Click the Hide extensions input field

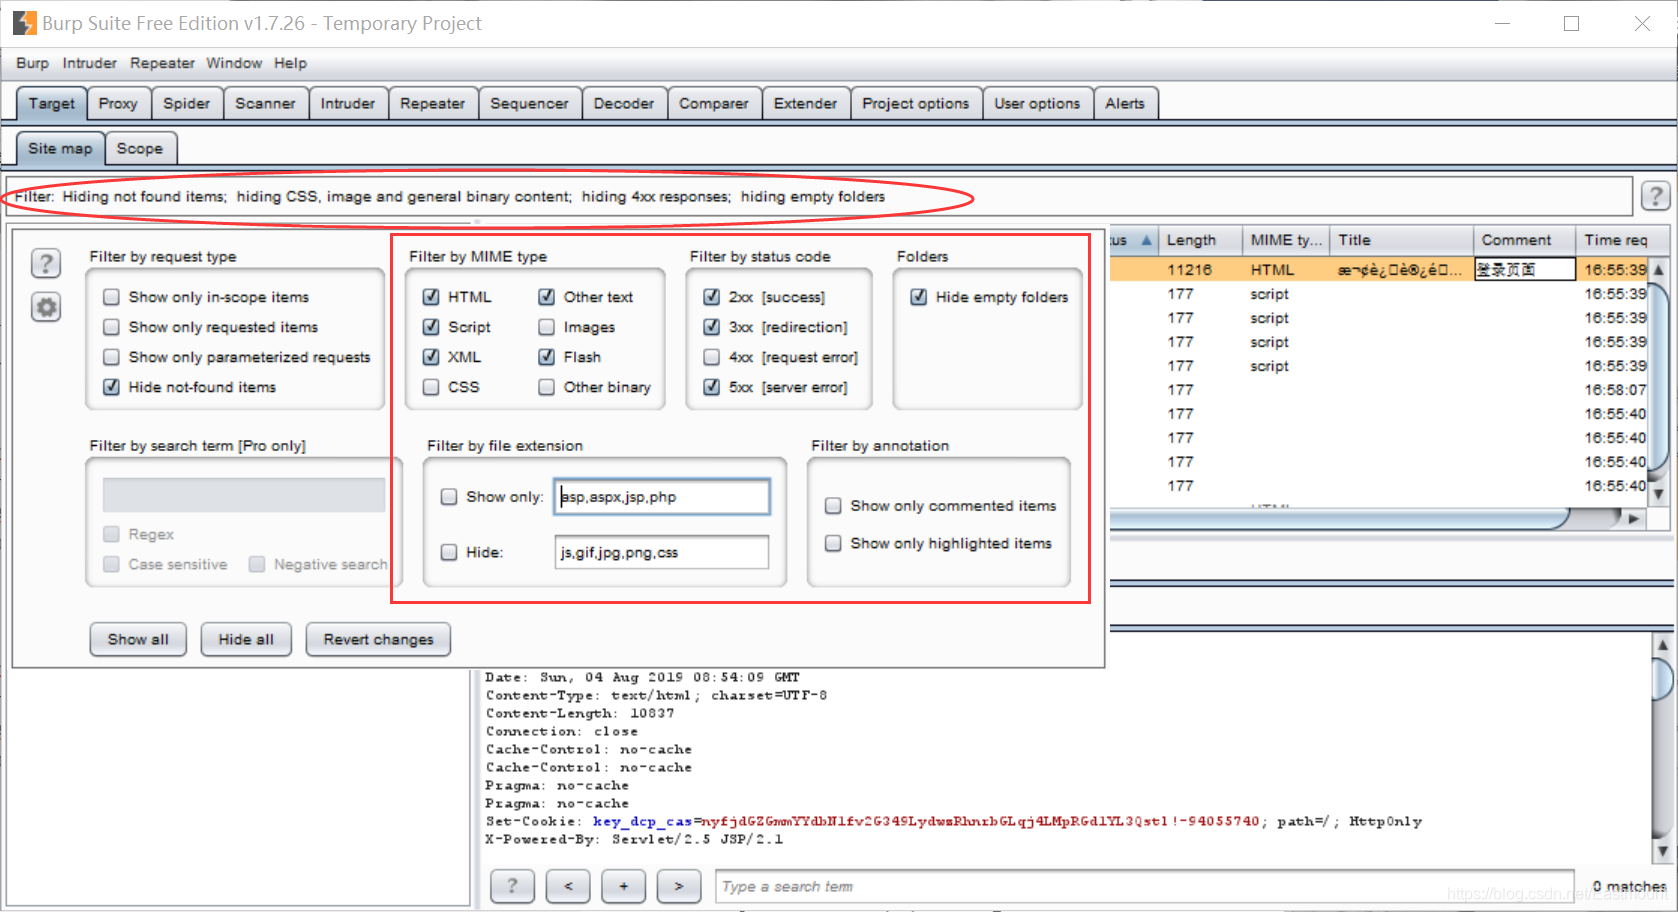662,552
